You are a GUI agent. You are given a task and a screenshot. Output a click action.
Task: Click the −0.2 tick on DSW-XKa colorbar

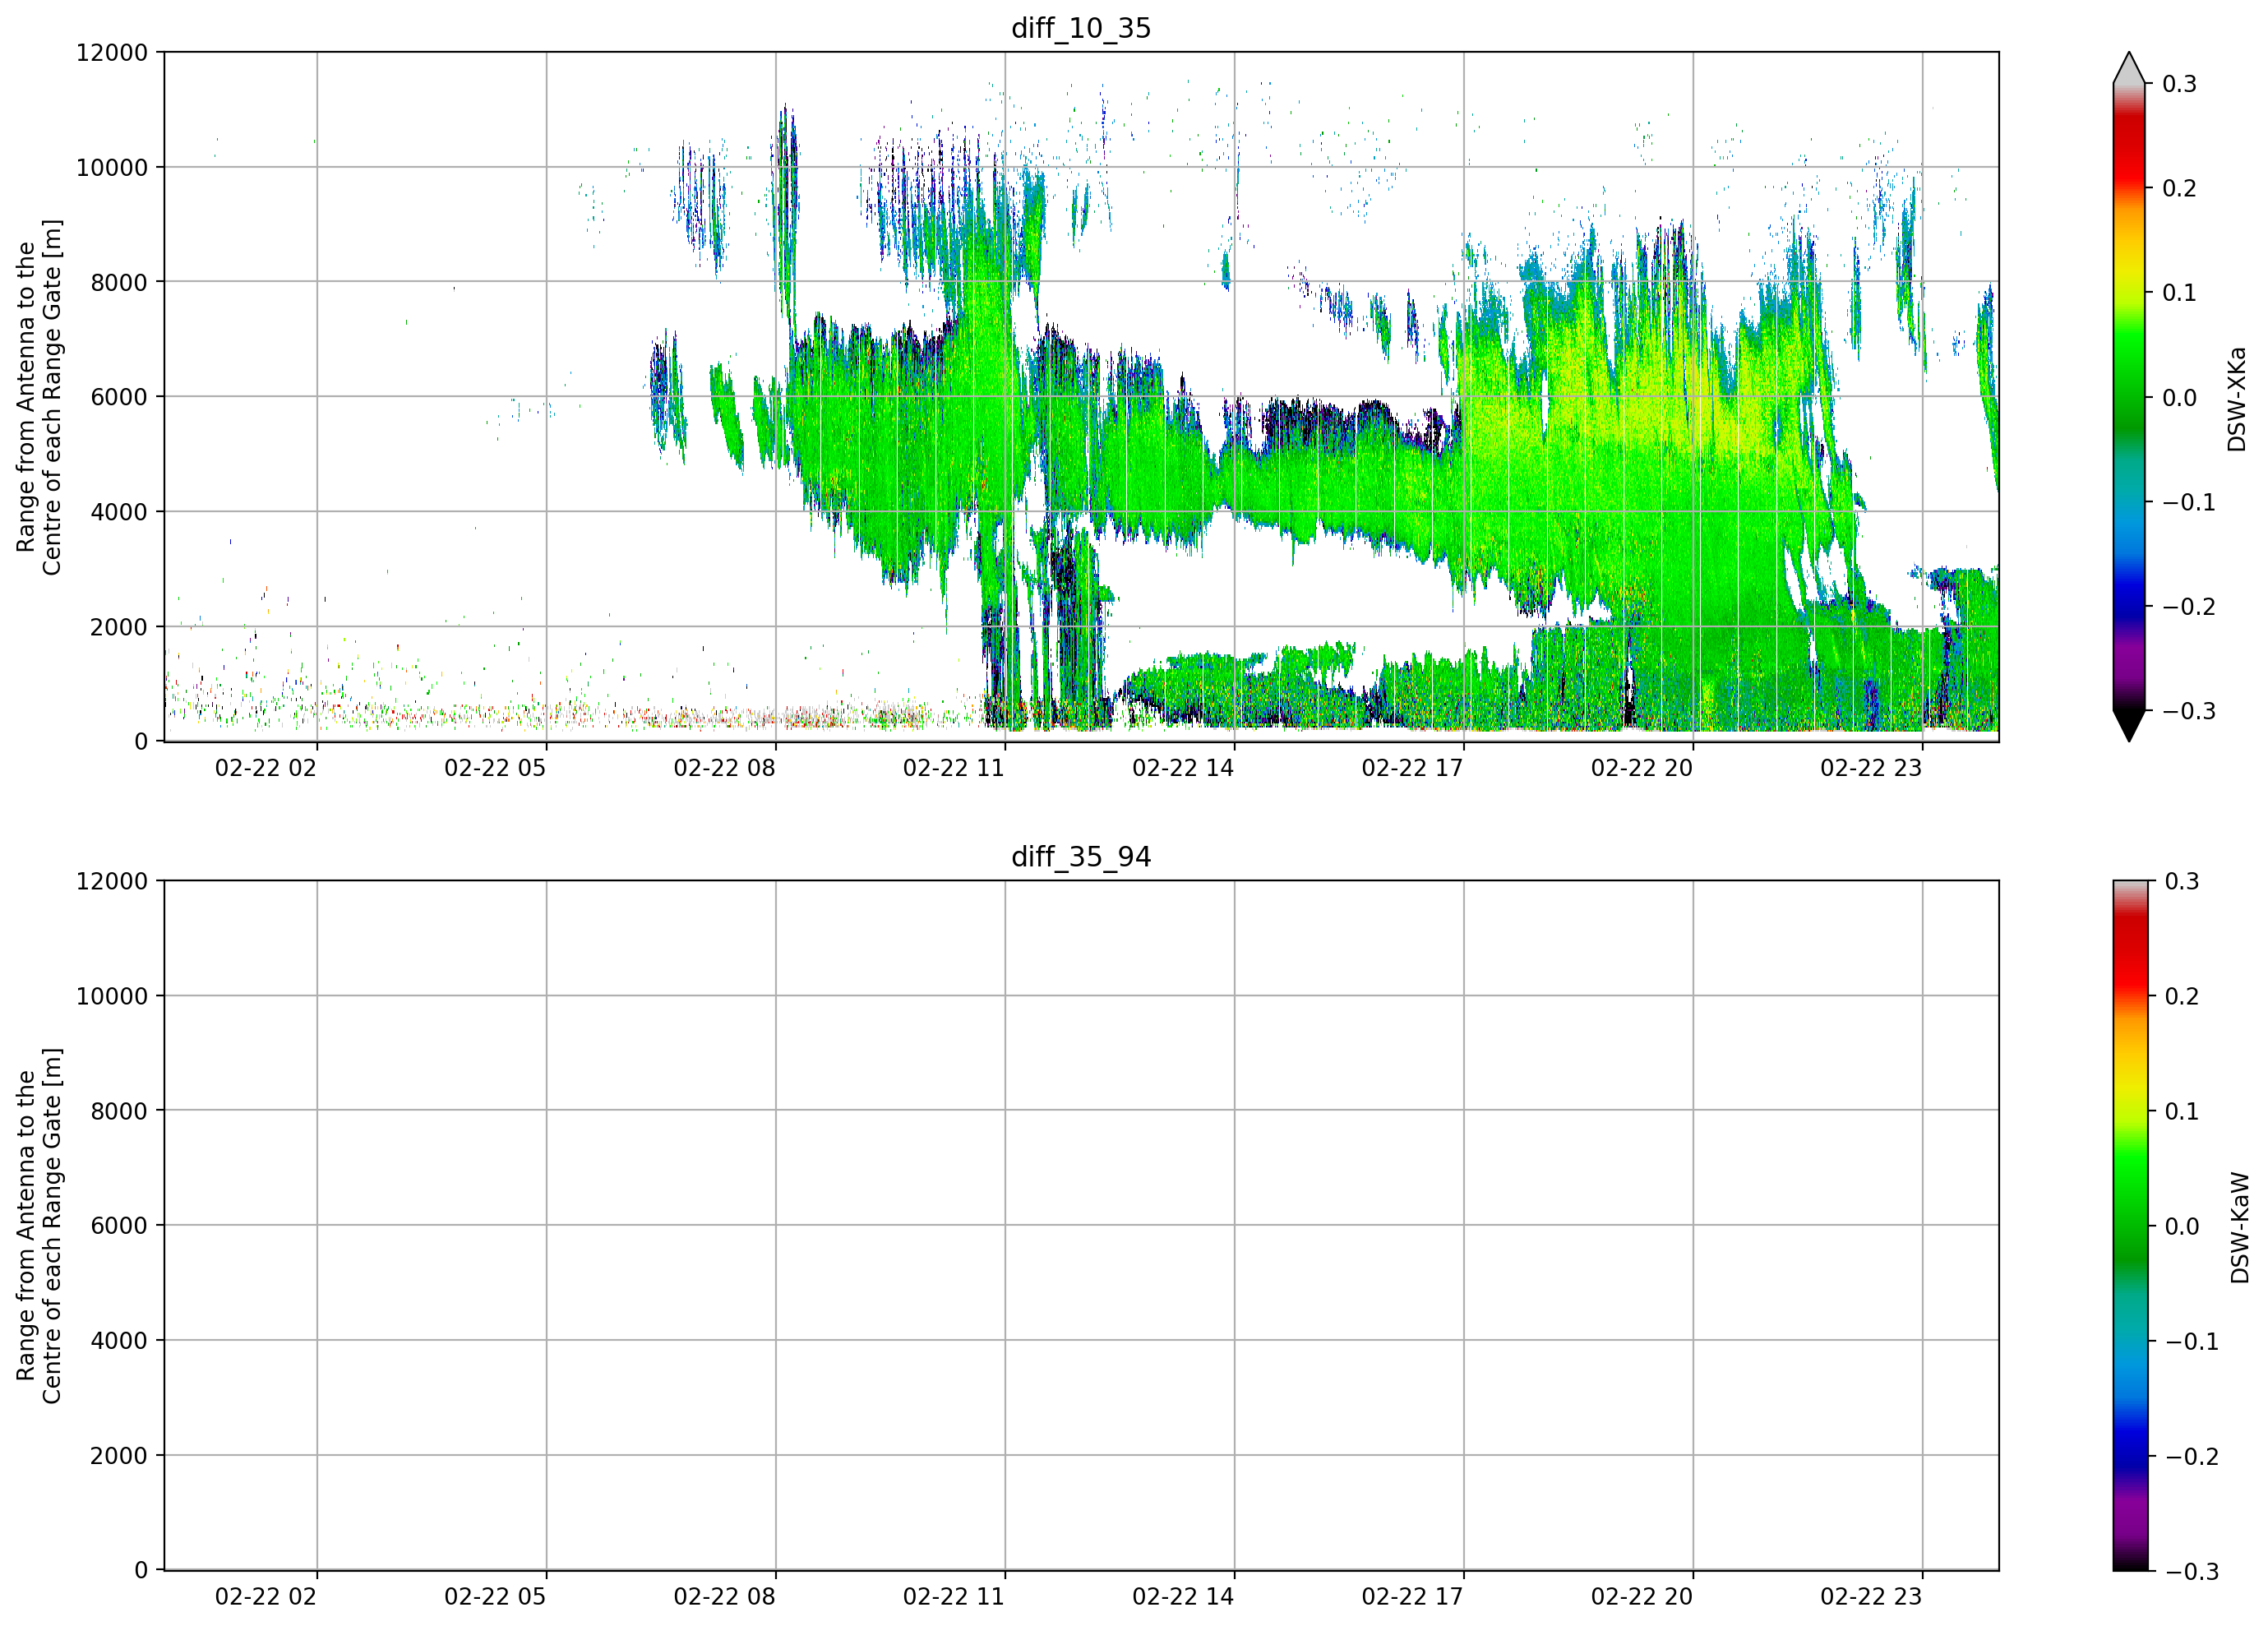(2189, 607)
